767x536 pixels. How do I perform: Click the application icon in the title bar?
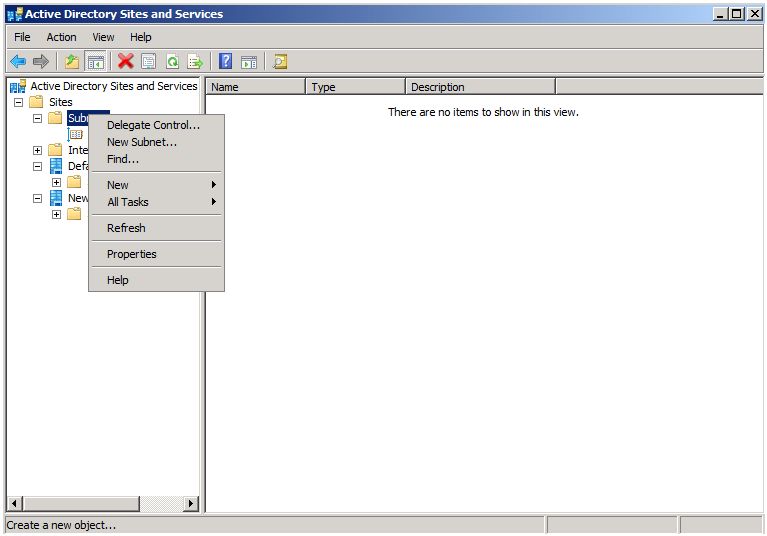[x=15, y=14]
